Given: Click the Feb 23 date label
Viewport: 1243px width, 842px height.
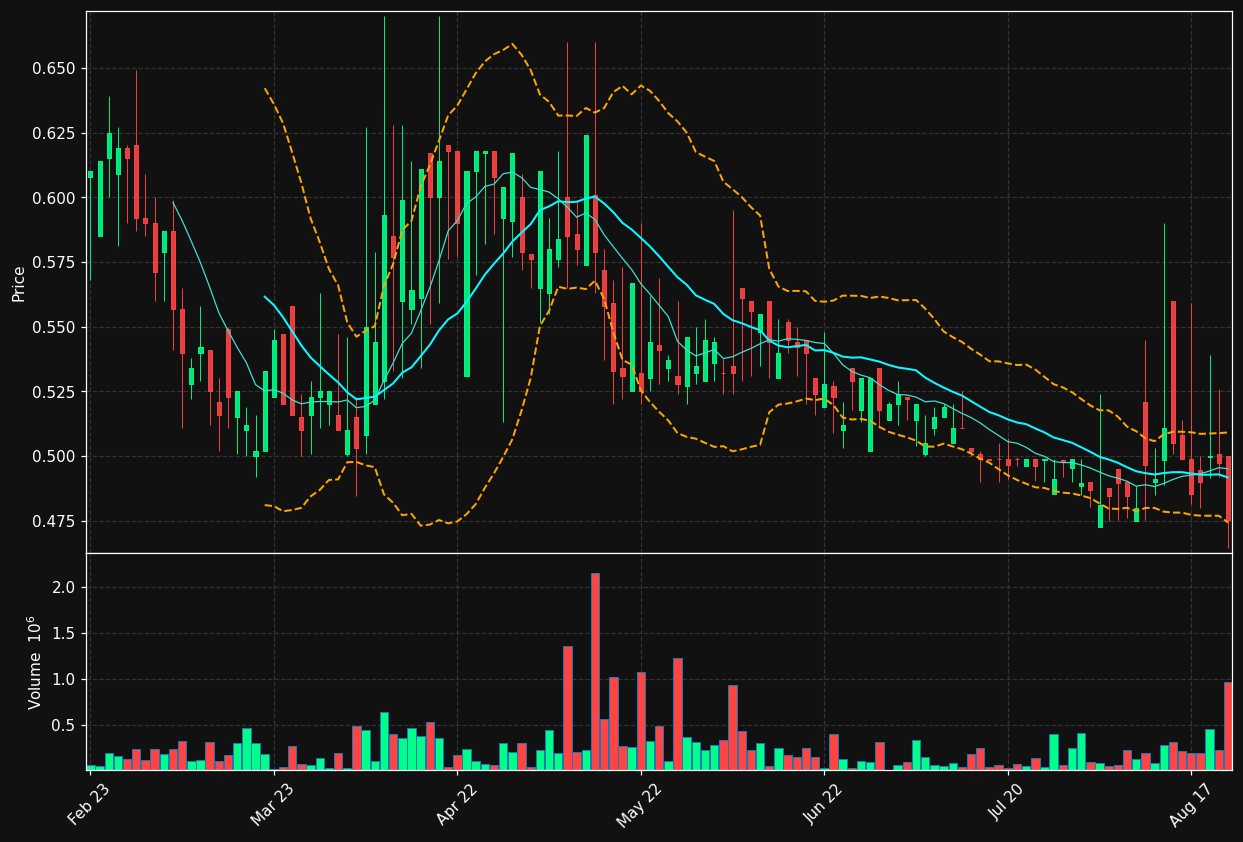Looking at the screenshot, I should point(88,803).
